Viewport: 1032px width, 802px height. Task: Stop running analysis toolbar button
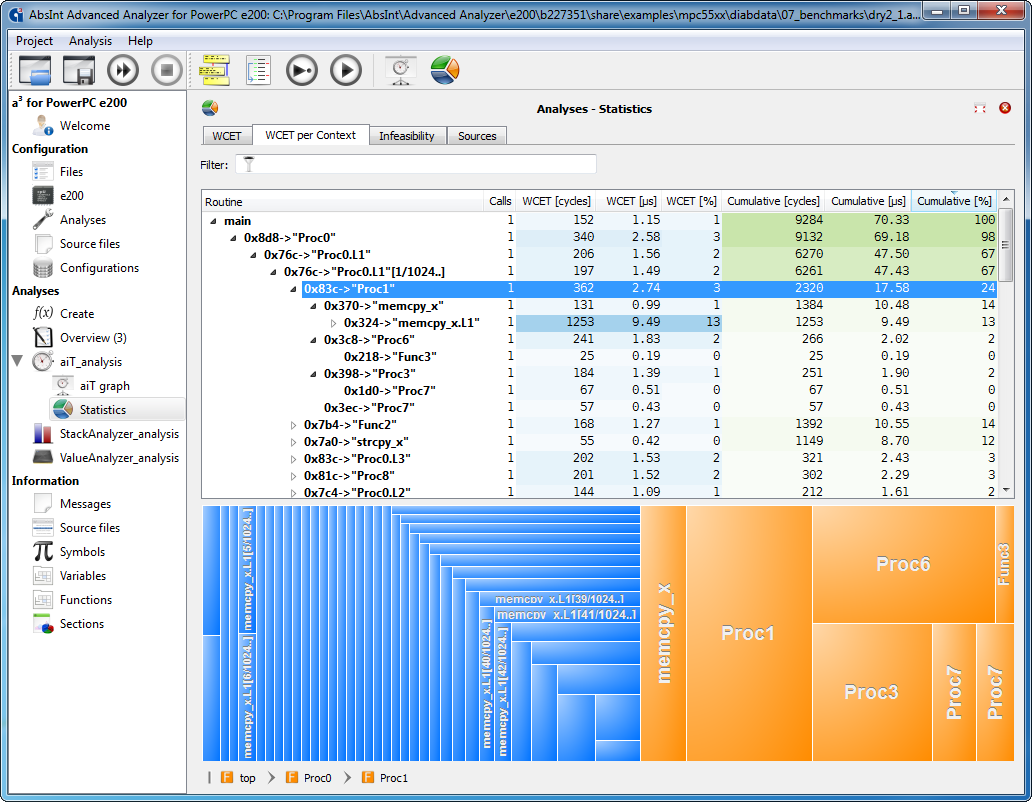pyautogui.click(x=167, y=70)
